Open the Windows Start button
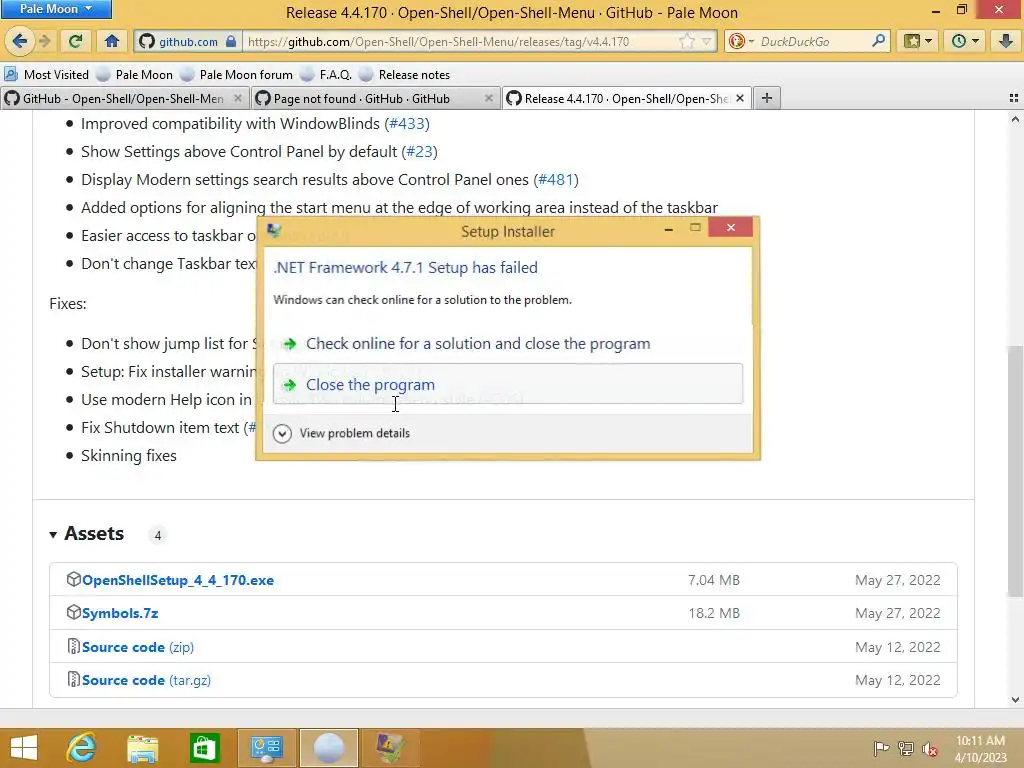This screenshot has width=1024, height=768. point(24,748)
